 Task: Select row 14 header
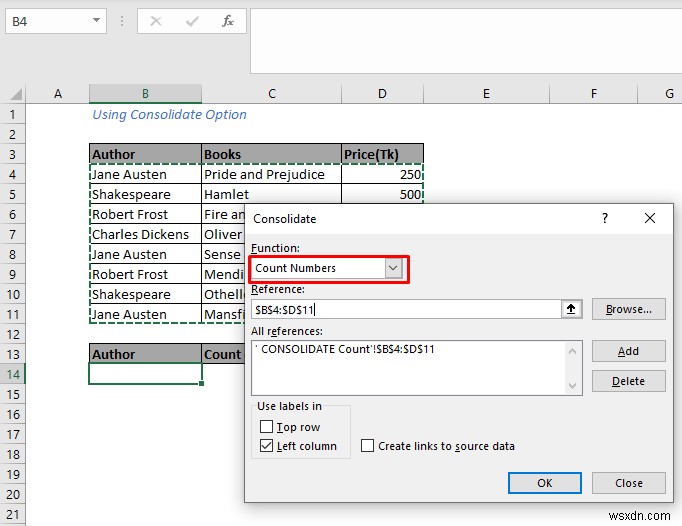pos(12,374)
